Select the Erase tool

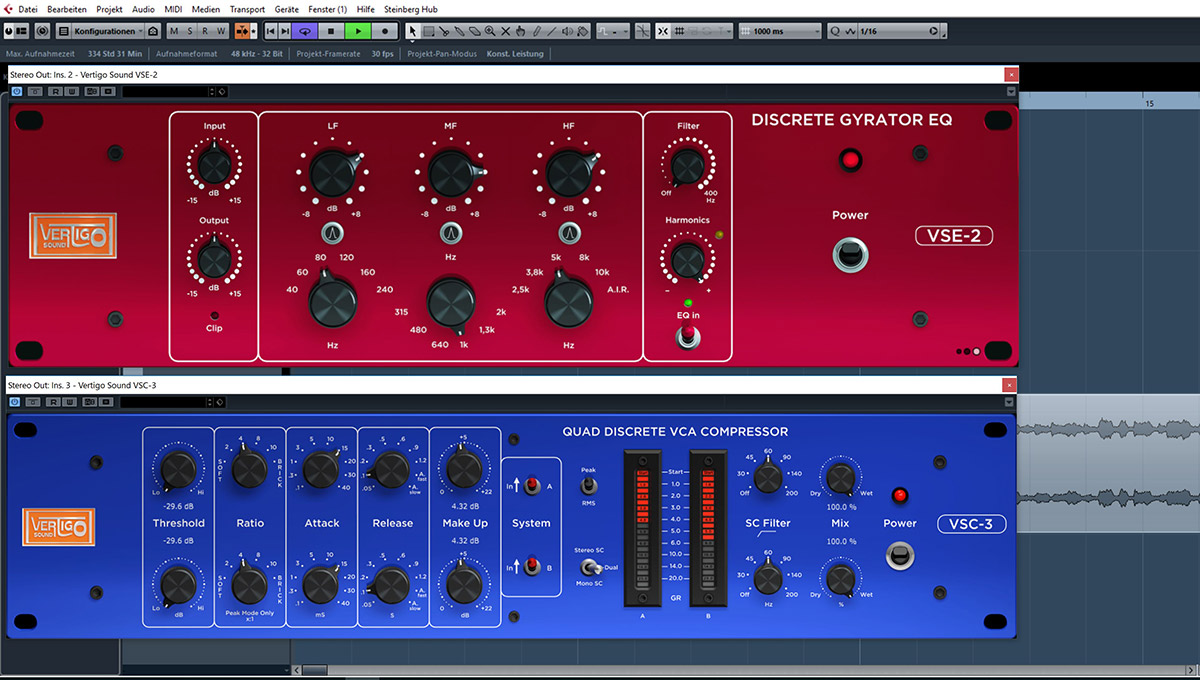(x=474, y=31)
